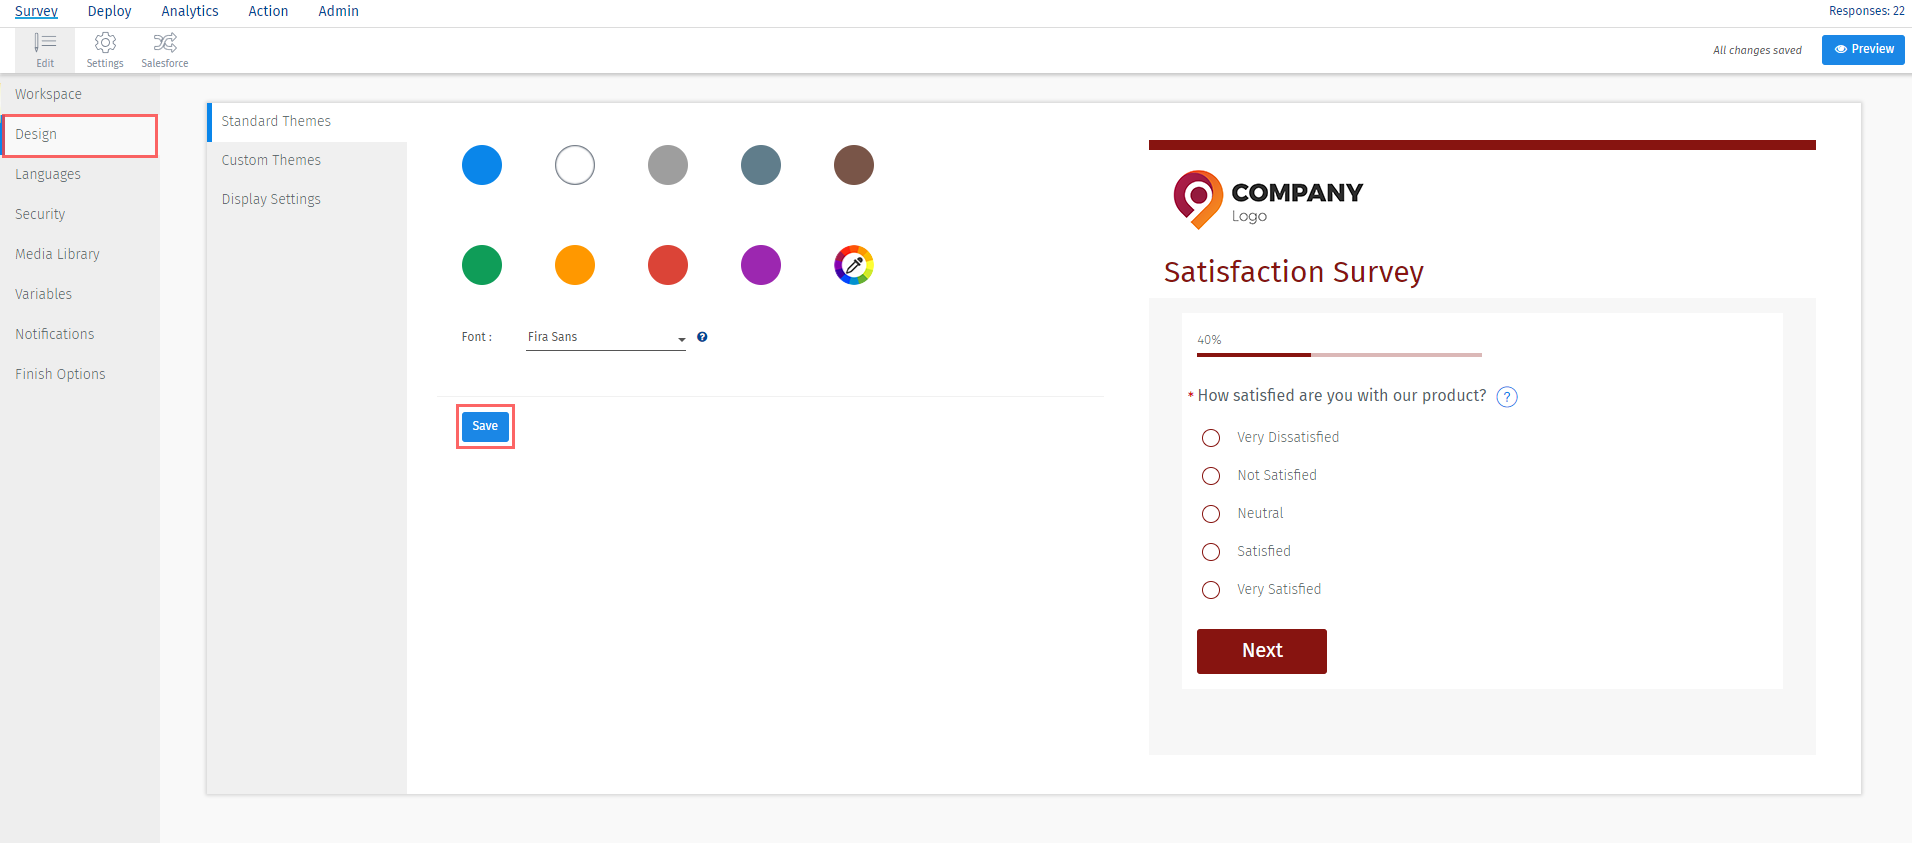
Task: Click the question help tooltip icon
Action: (1506, 397)
